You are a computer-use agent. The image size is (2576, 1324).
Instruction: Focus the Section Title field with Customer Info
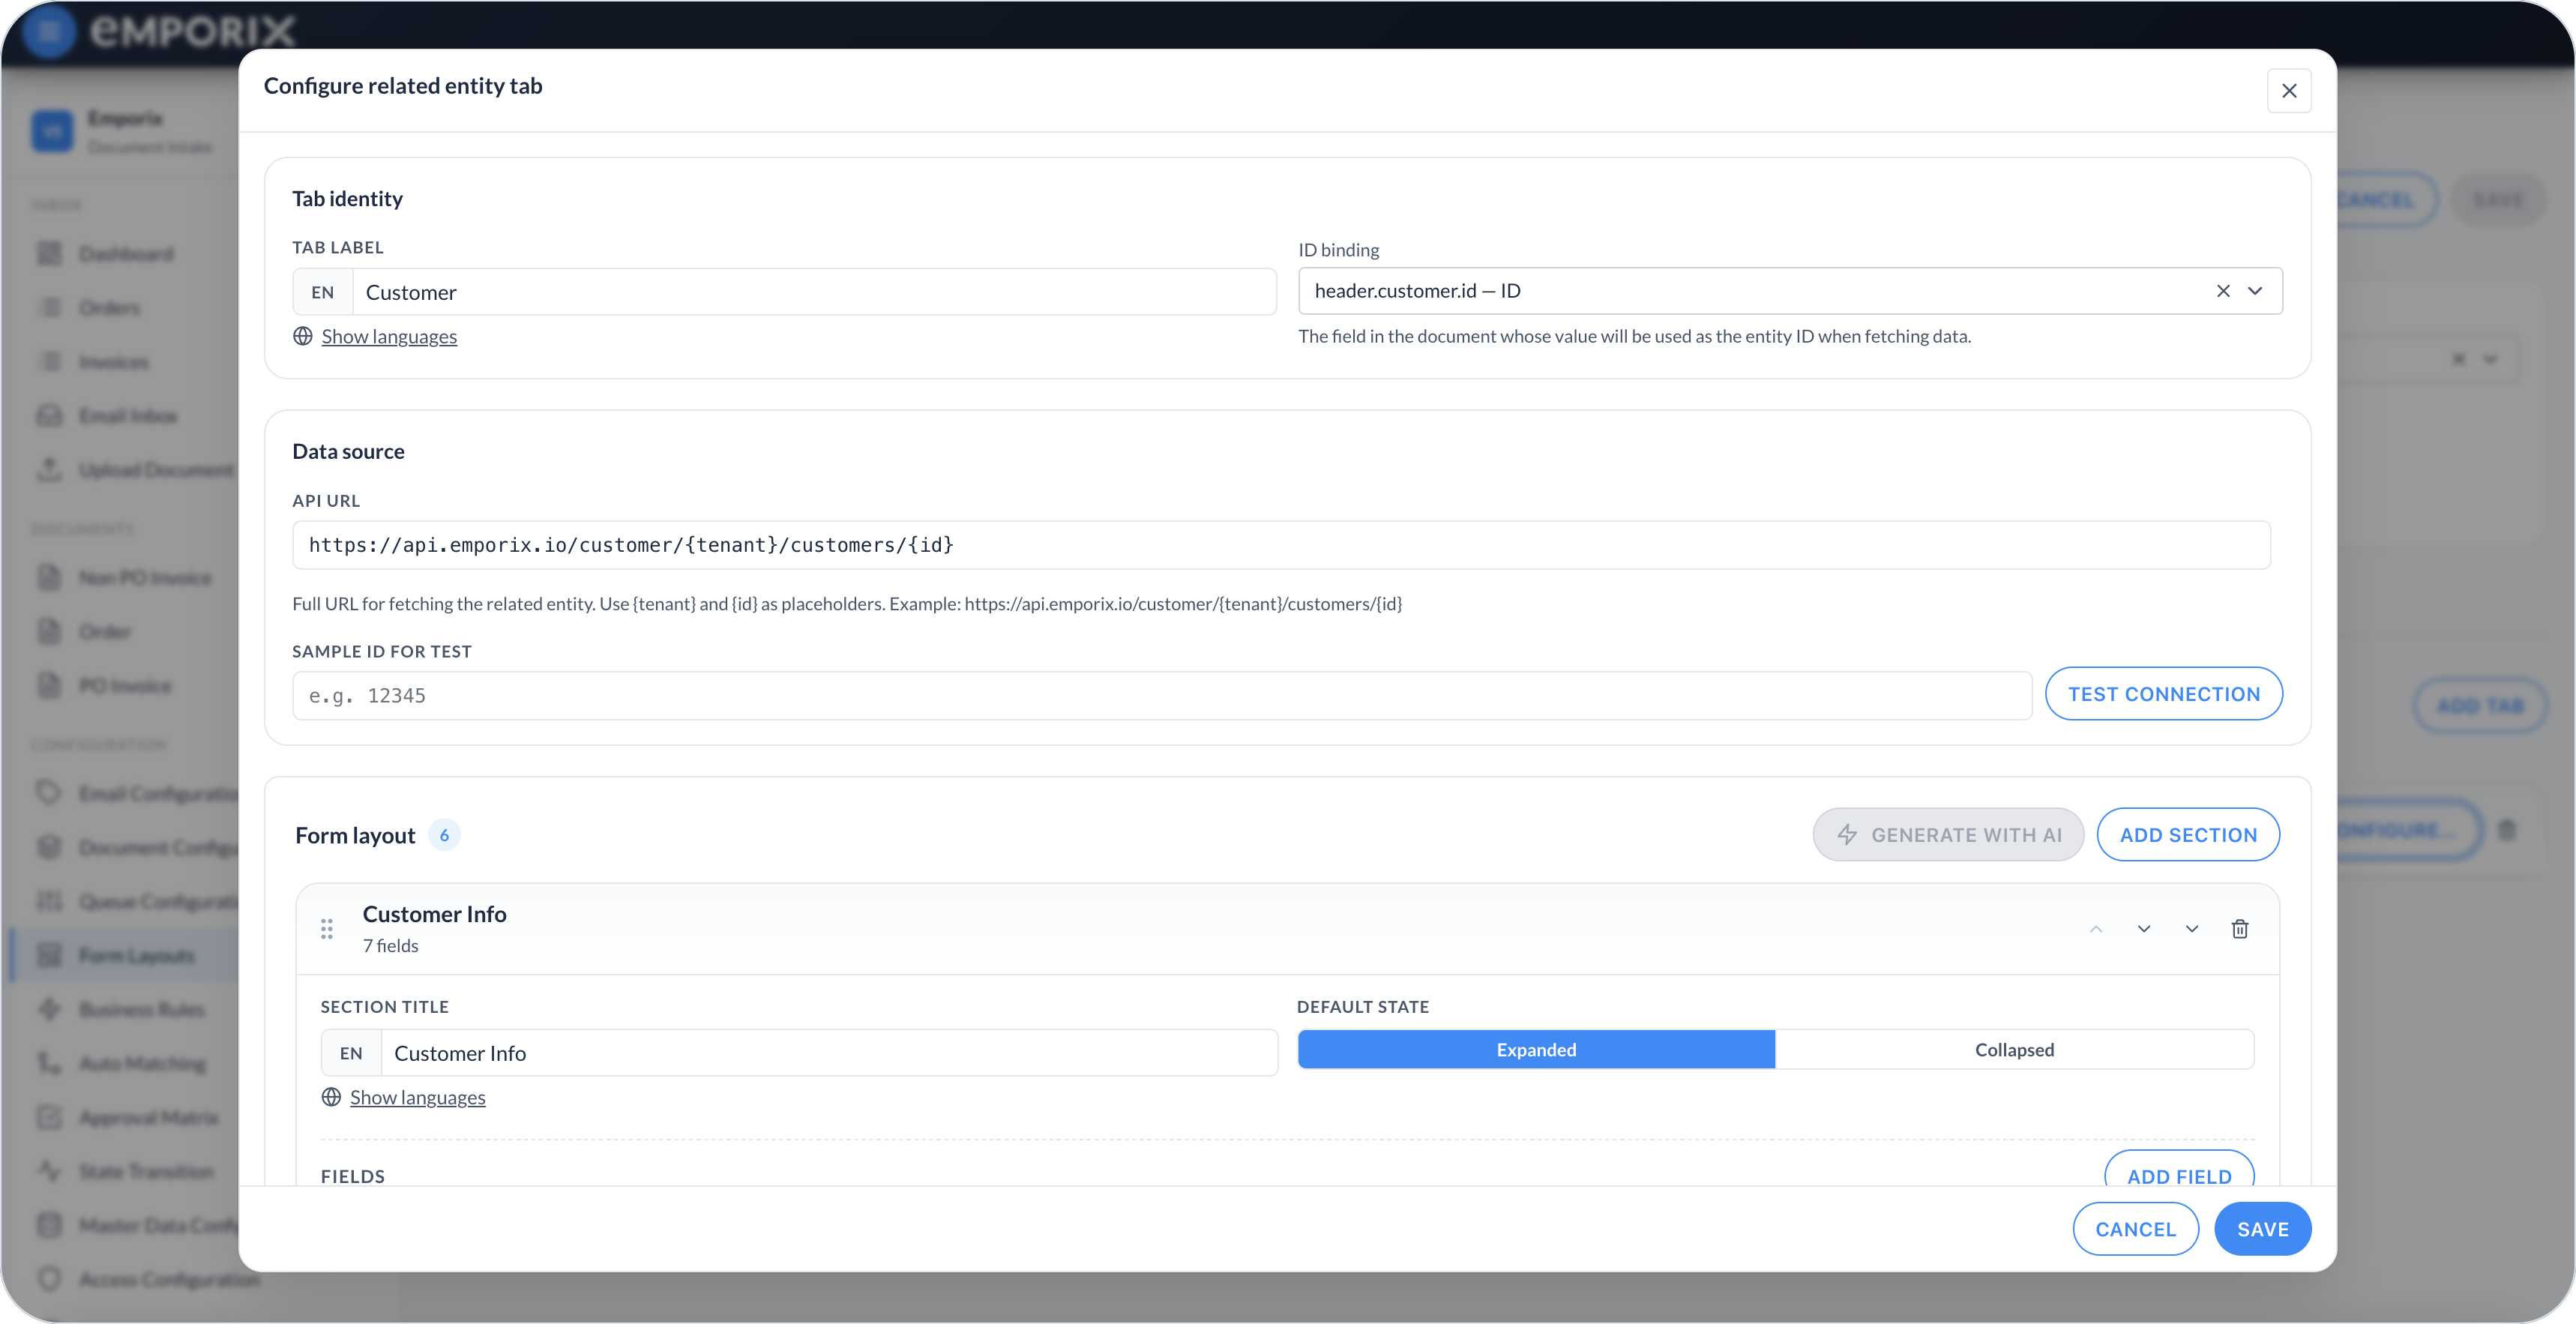(x=829, y=1053)
